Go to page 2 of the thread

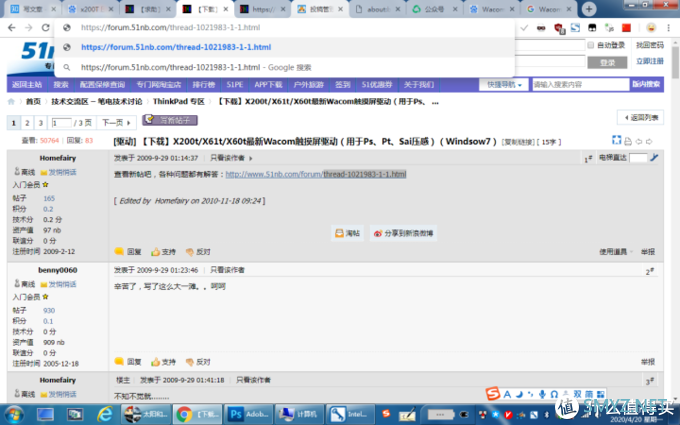click(x=27, y=123)
